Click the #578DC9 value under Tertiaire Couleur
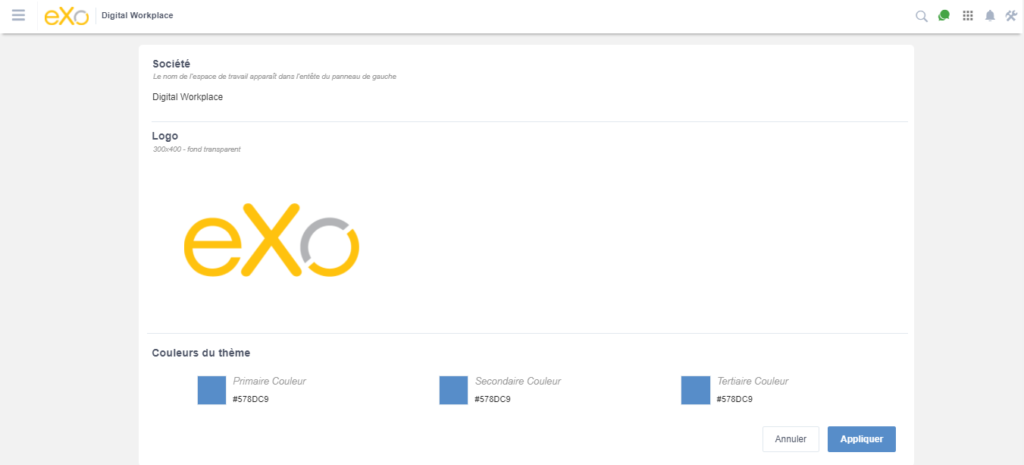This screenshot has height=465, width=1024. 735,399
